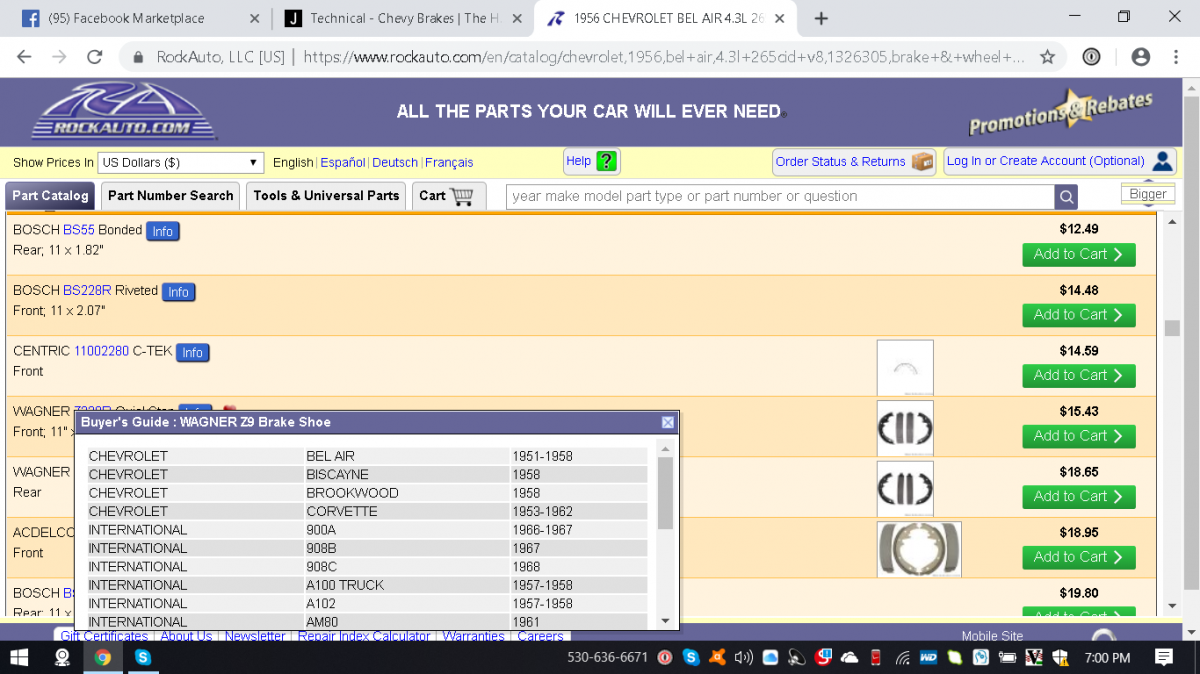Image resolution: width=1200 pixels, height=674 pixels.
Task: Click the green Help question mark icon
Action: [606, 161]
